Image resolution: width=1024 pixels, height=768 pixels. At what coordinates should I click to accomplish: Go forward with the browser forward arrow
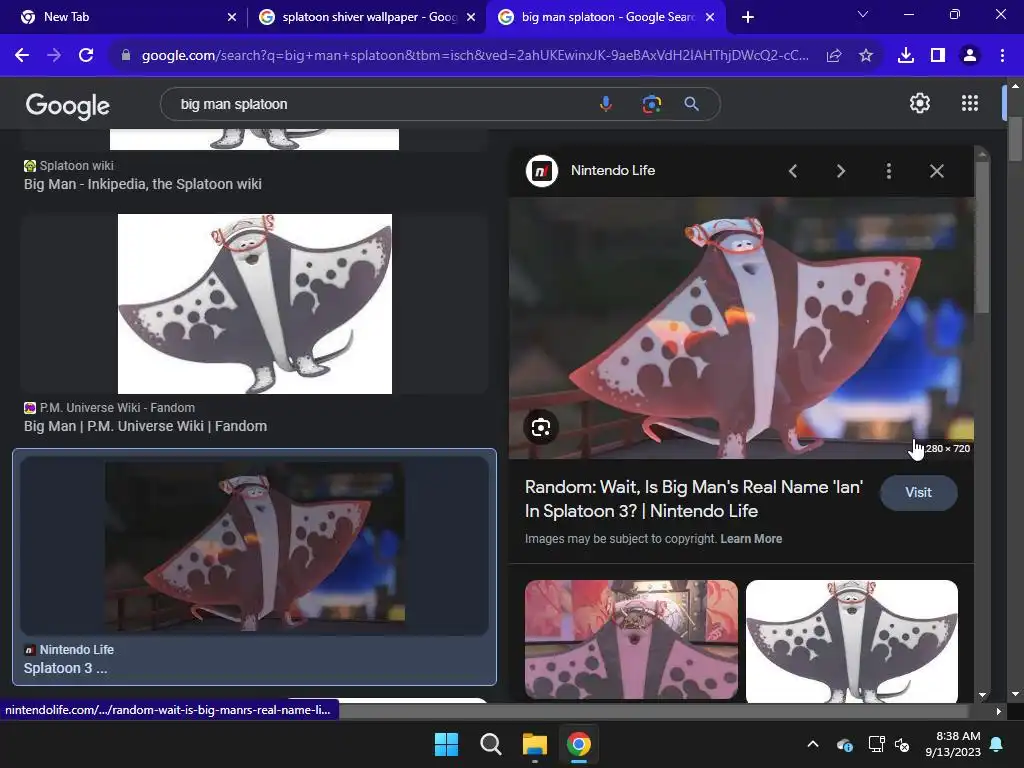point(54,56)
